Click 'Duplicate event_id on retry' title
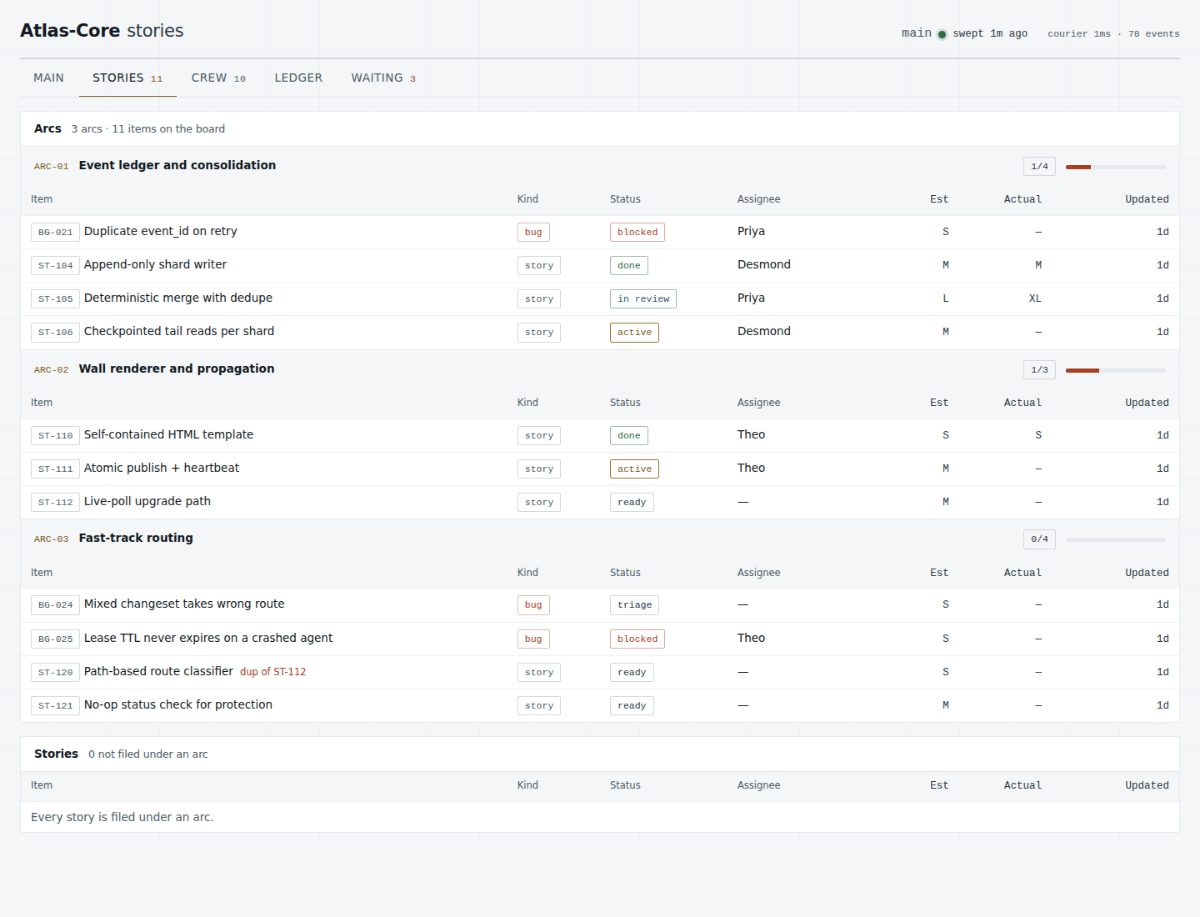The height and width of the screenshot is (917, 1200). tap(160, 231)
